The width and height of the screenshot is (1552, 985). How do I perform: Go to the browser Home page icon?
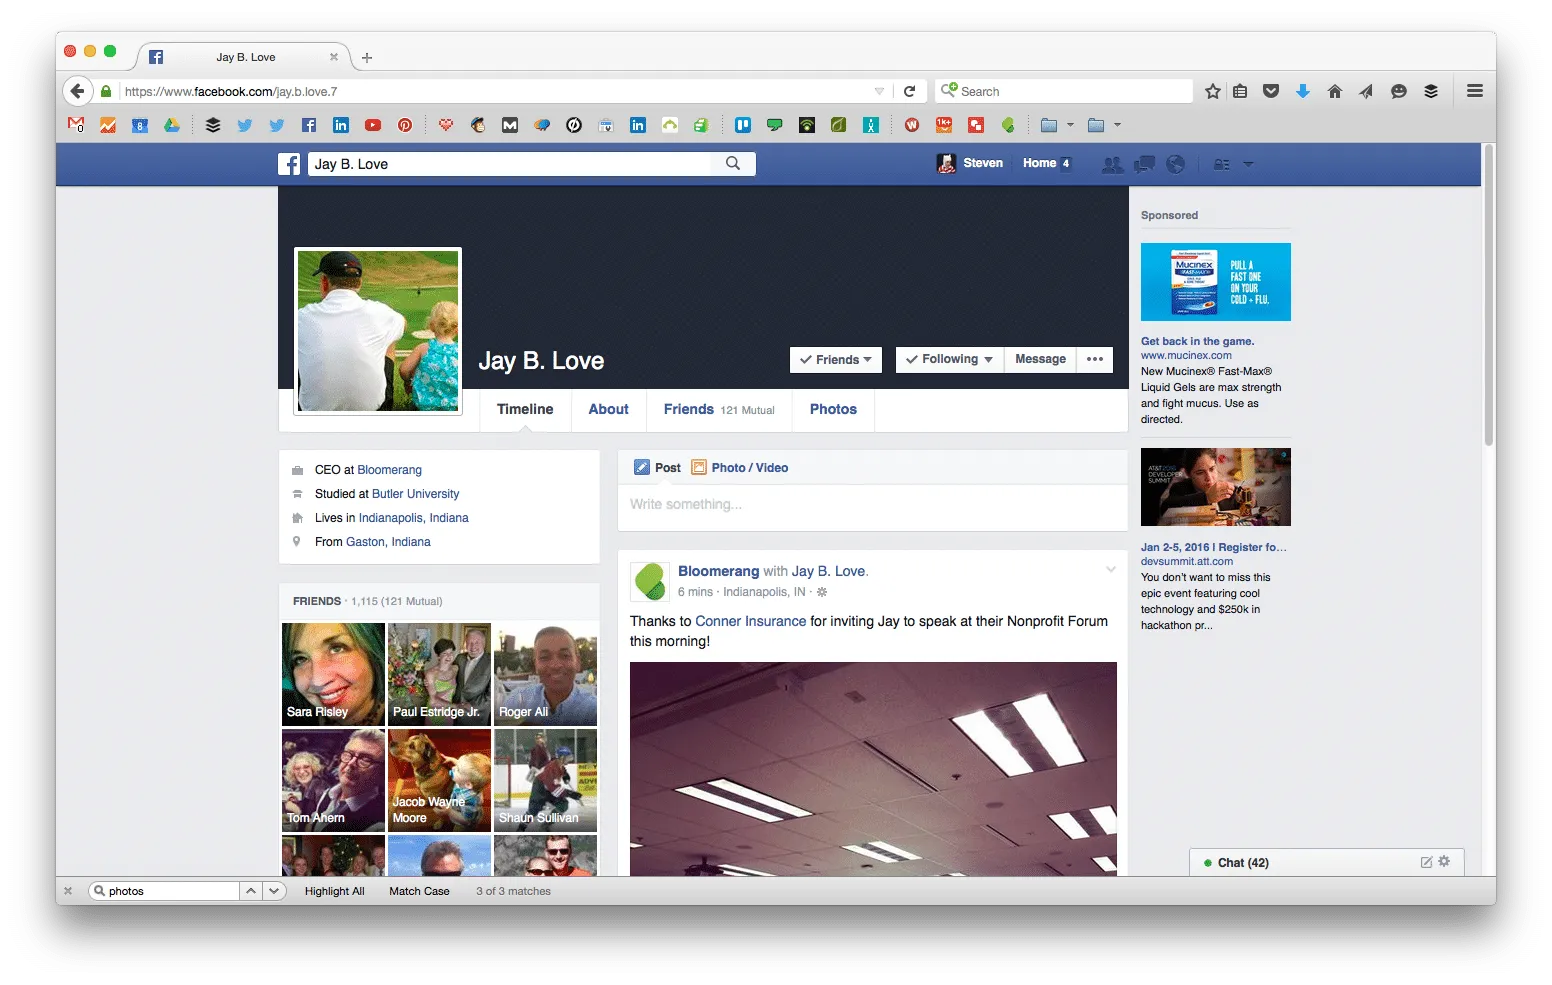[x=1335, y=91]
